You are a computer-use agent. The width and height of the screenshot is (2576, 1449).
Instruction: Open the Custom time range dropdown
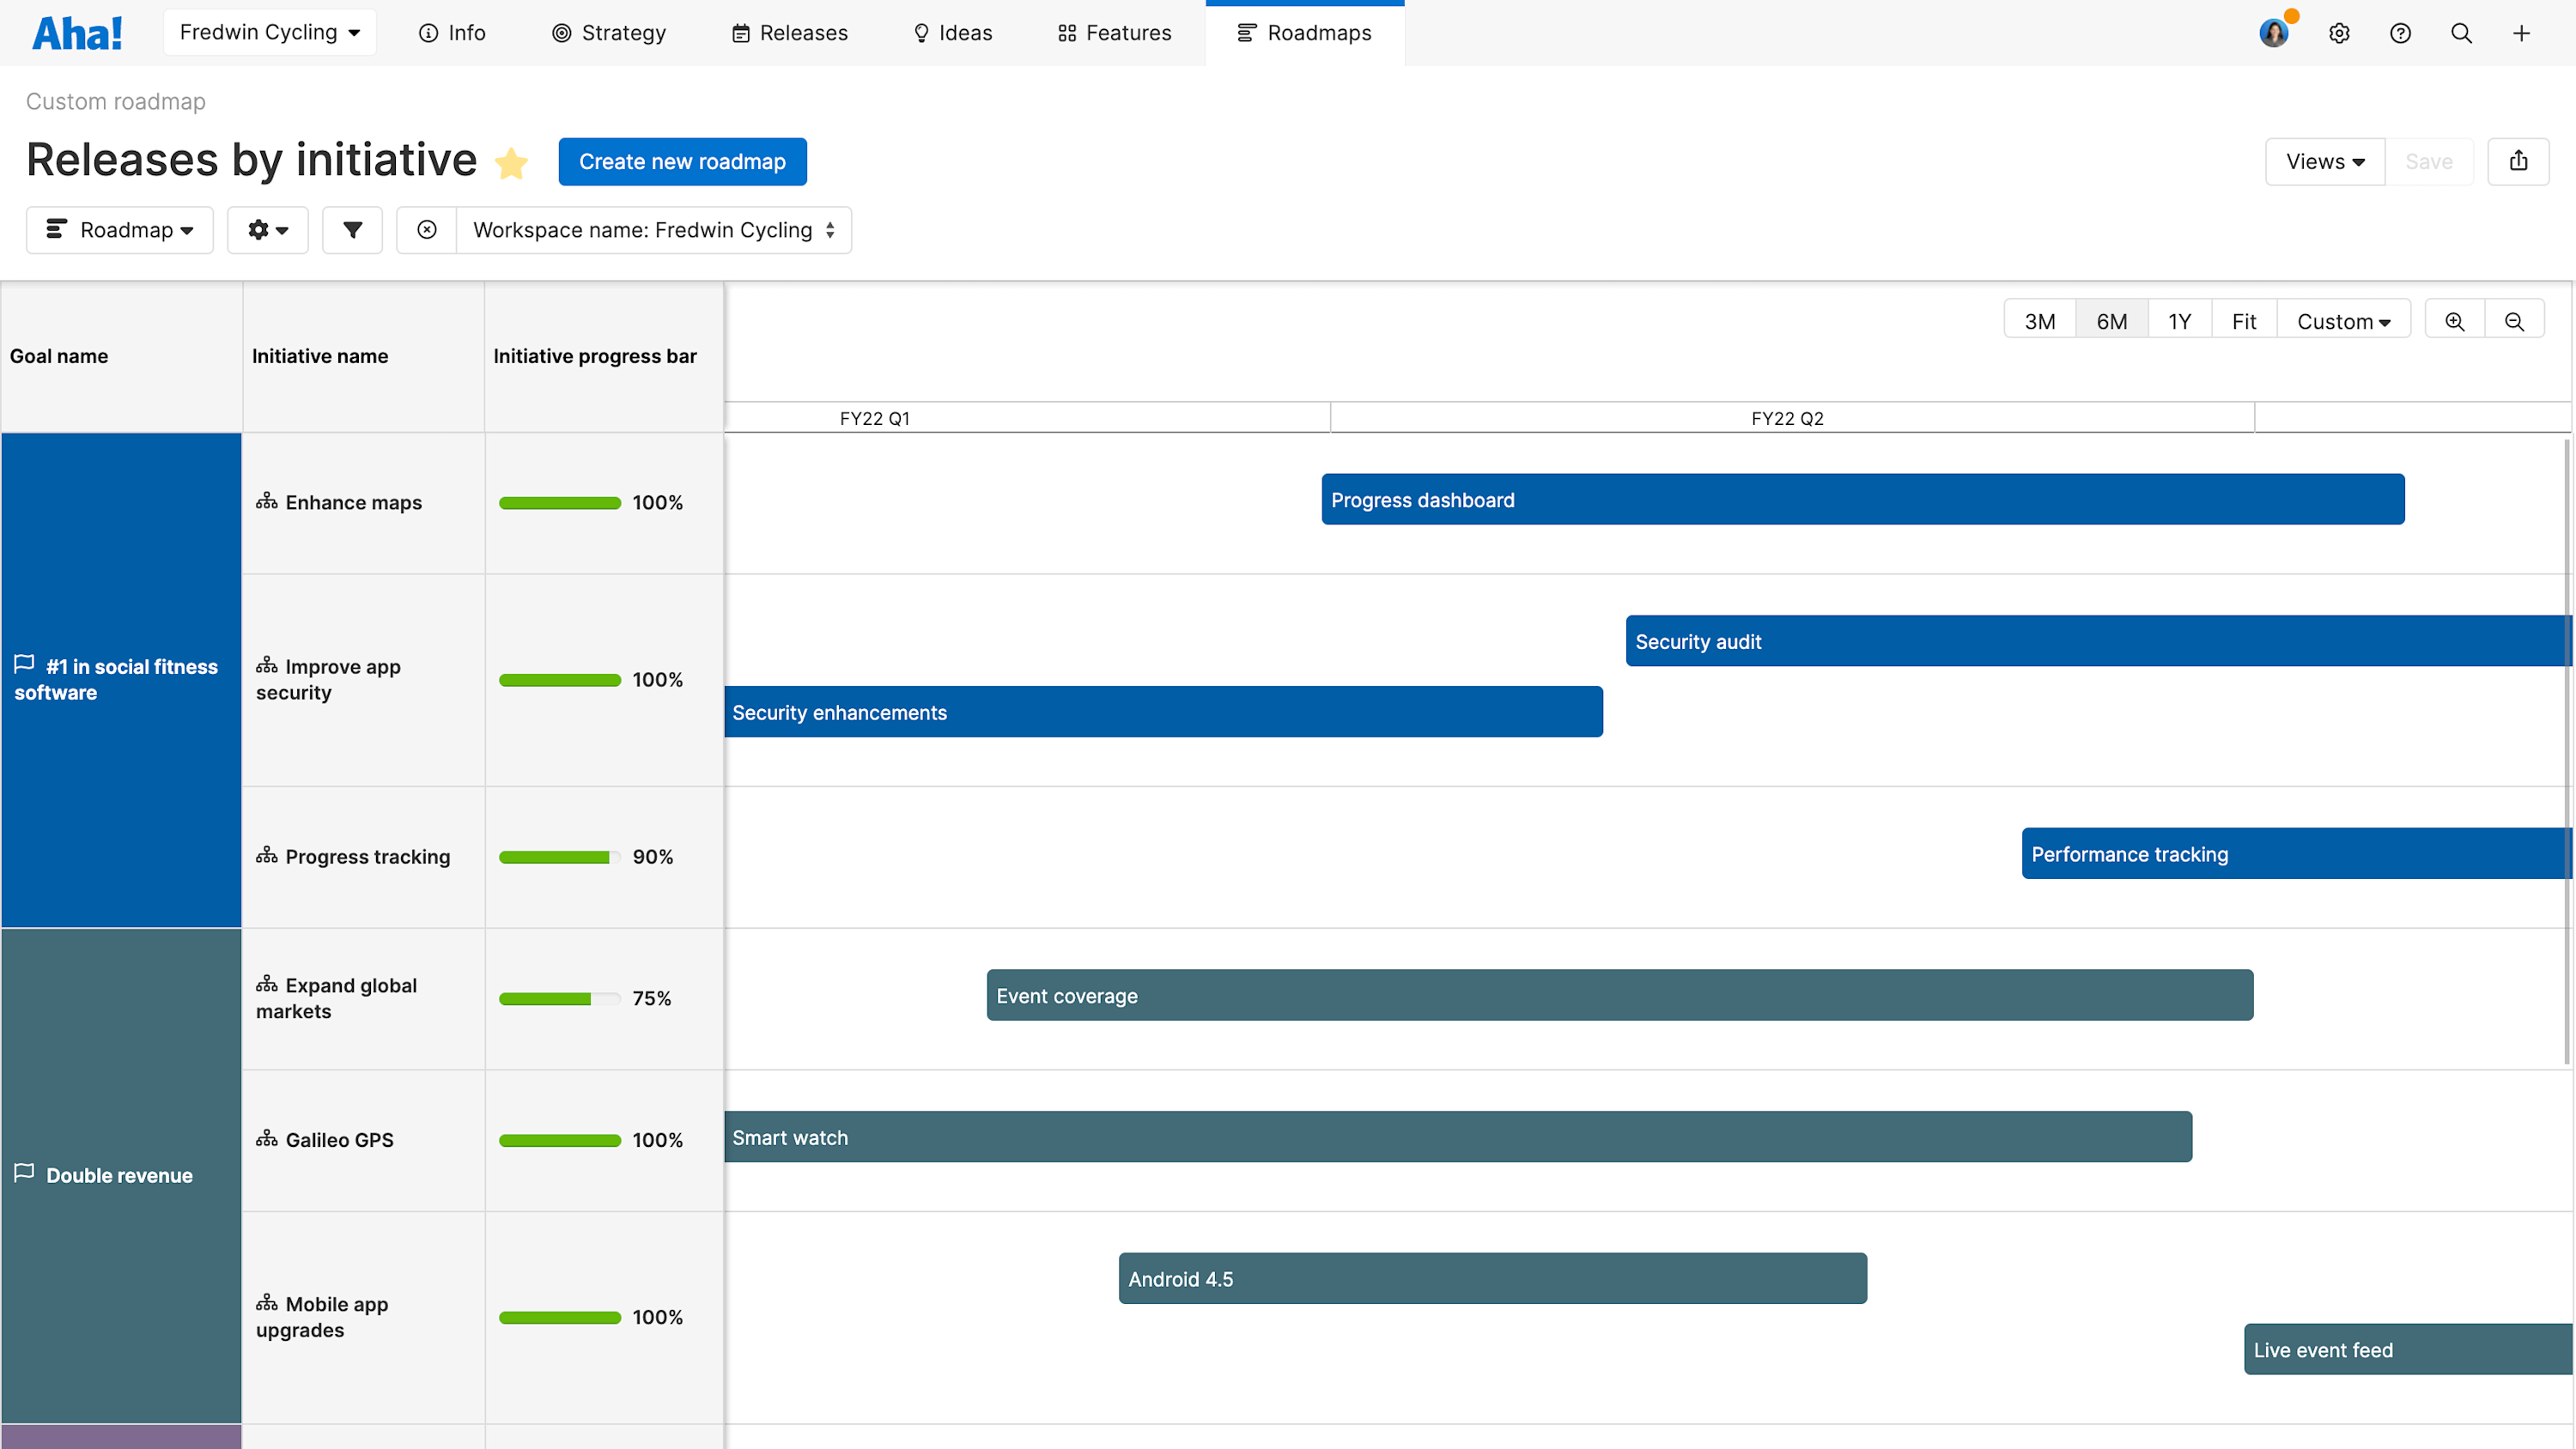click(2343, 321)
